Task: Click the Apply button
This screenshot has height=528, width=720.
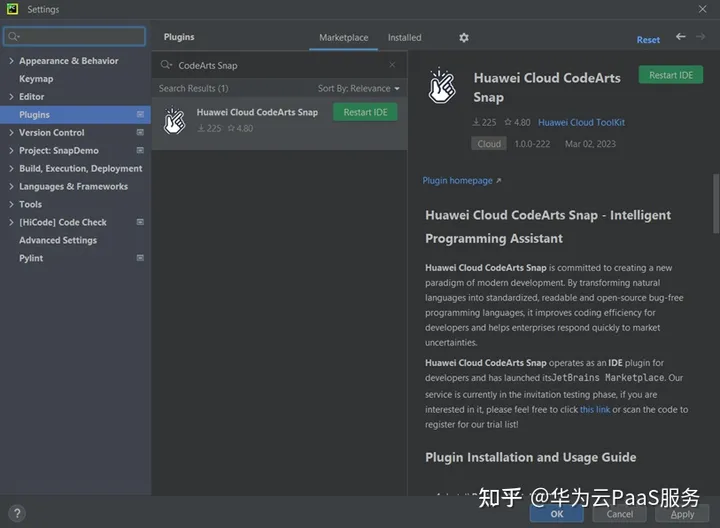Action: click(x=682, y=514)
